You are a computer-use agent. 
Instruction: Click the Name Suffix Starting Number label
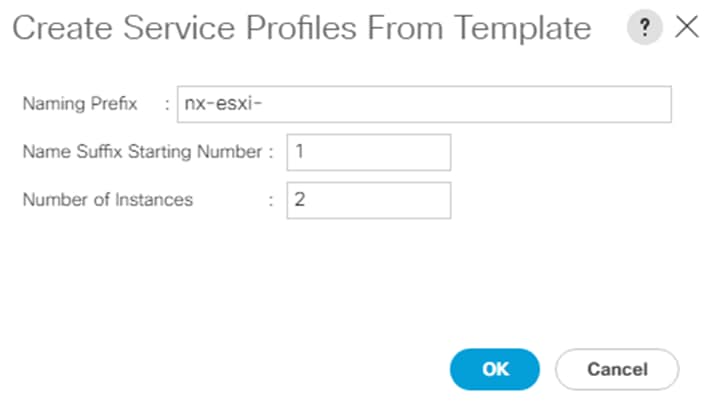tap(144, 152)
